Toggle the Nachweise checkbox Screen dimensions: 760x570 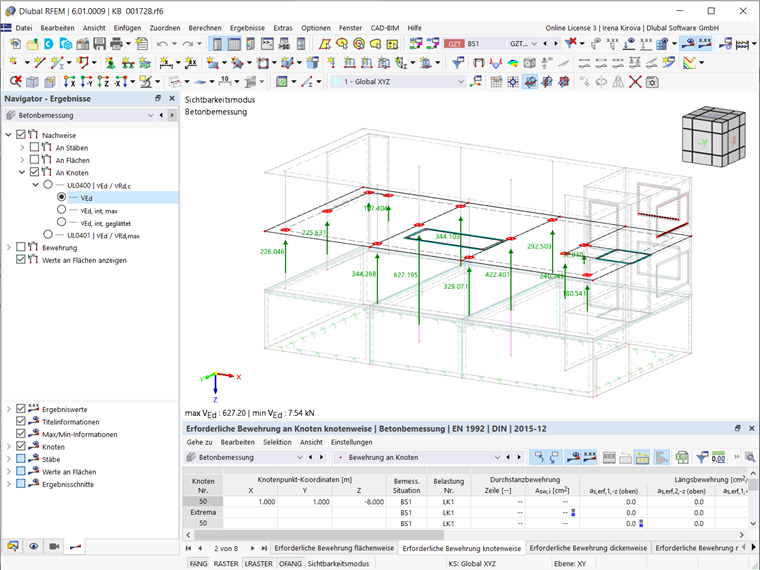click(x=21, y=134)
